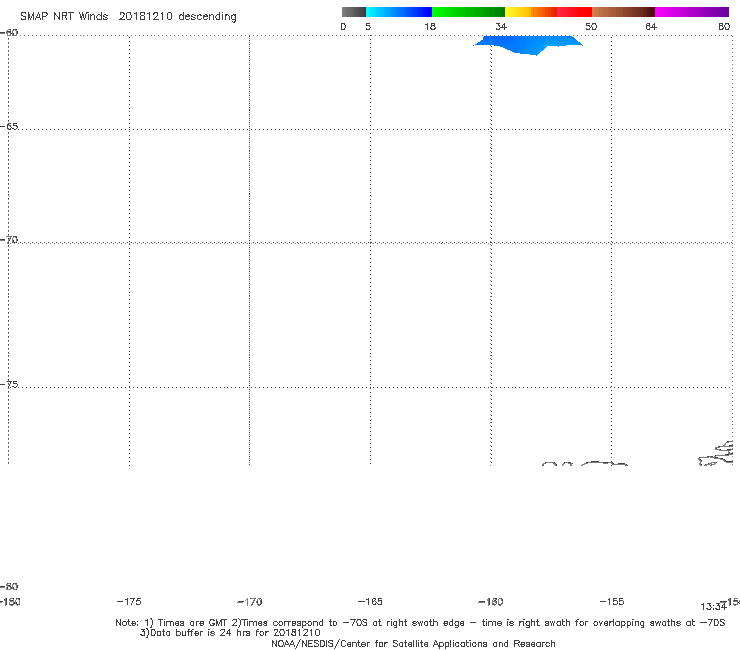Click the swath time stamp '13:34'

tap(713, 607)
